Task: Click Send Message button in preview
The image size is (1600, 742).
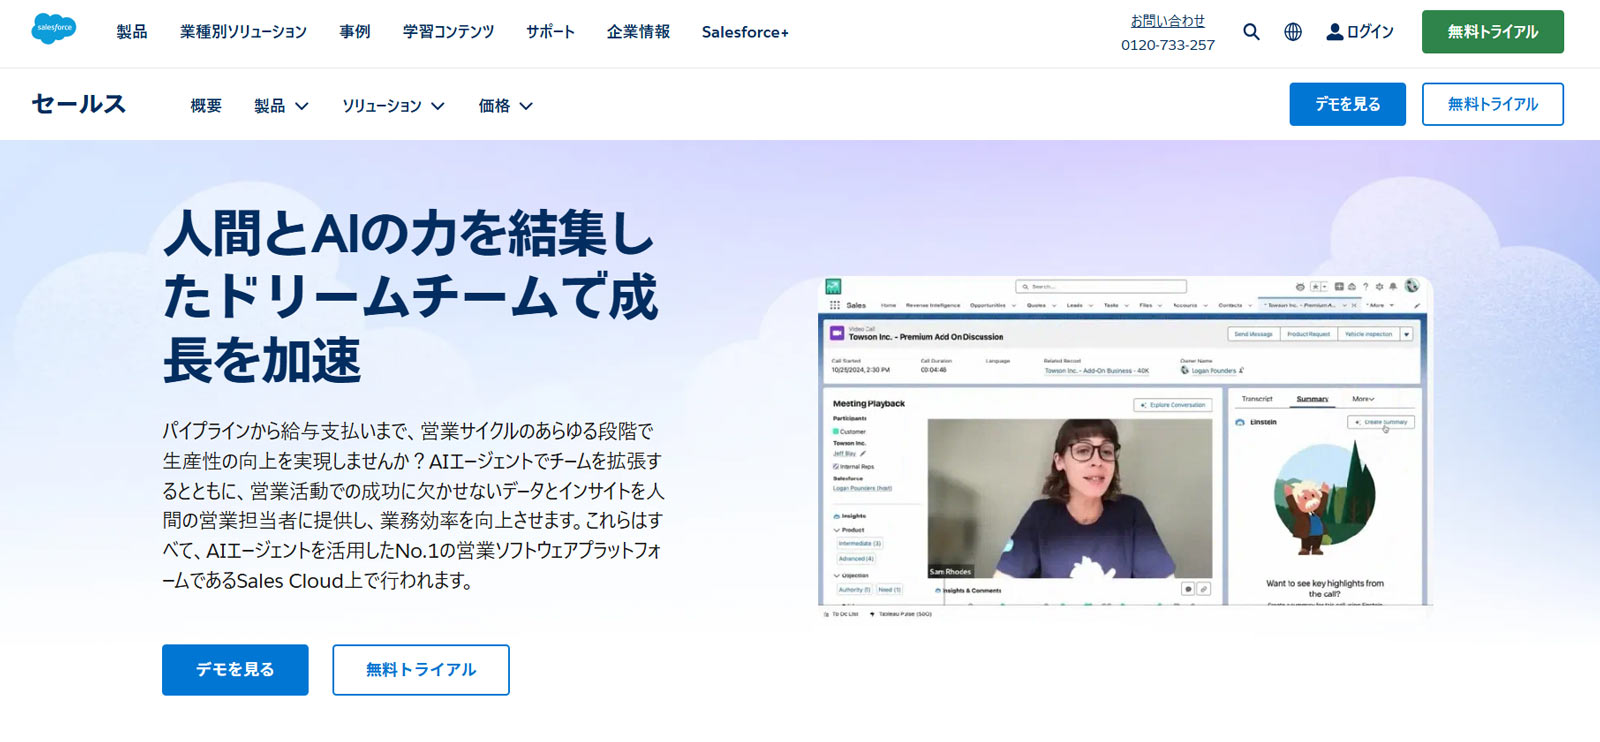Action: 1253,334
